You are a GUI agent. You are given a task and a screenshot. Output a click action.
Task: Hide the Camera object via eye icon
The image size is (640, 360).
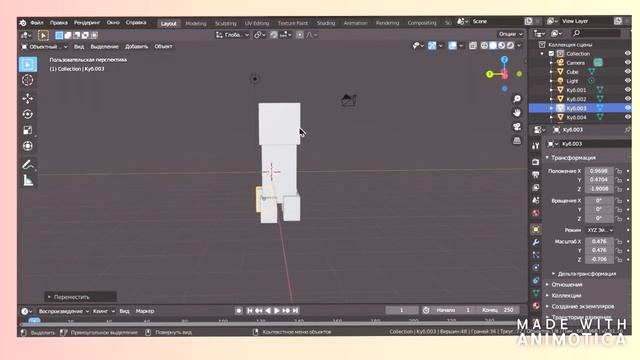point(627,62)
